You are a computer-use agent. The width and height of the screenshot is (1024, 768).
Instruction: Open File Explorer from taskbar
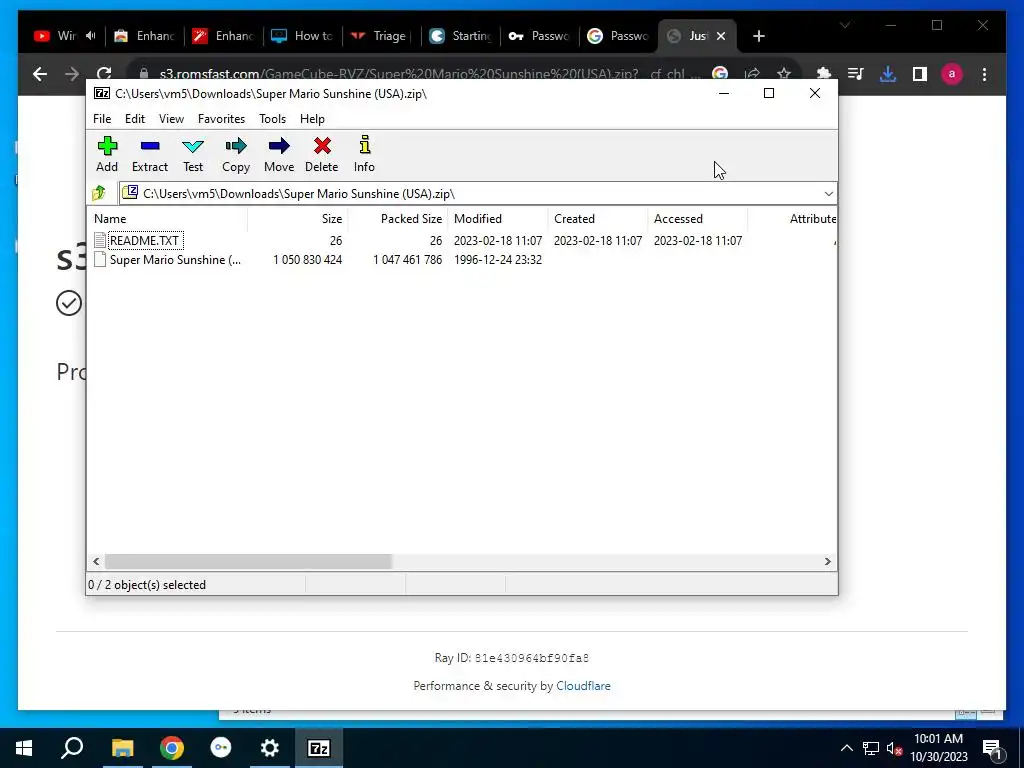click(122, 748)
